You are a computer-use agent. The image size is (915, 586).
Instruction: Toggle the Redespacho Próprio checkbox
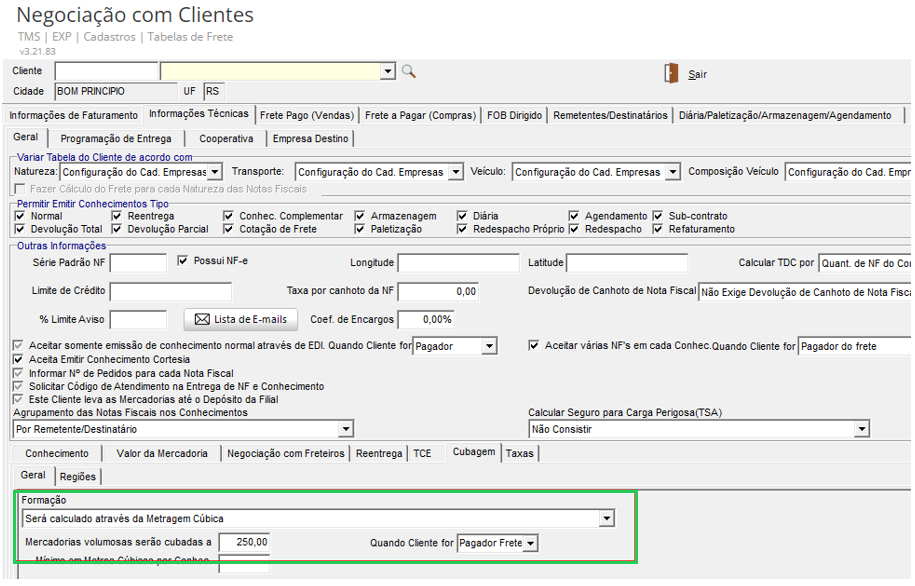click(x=462, y=229)
